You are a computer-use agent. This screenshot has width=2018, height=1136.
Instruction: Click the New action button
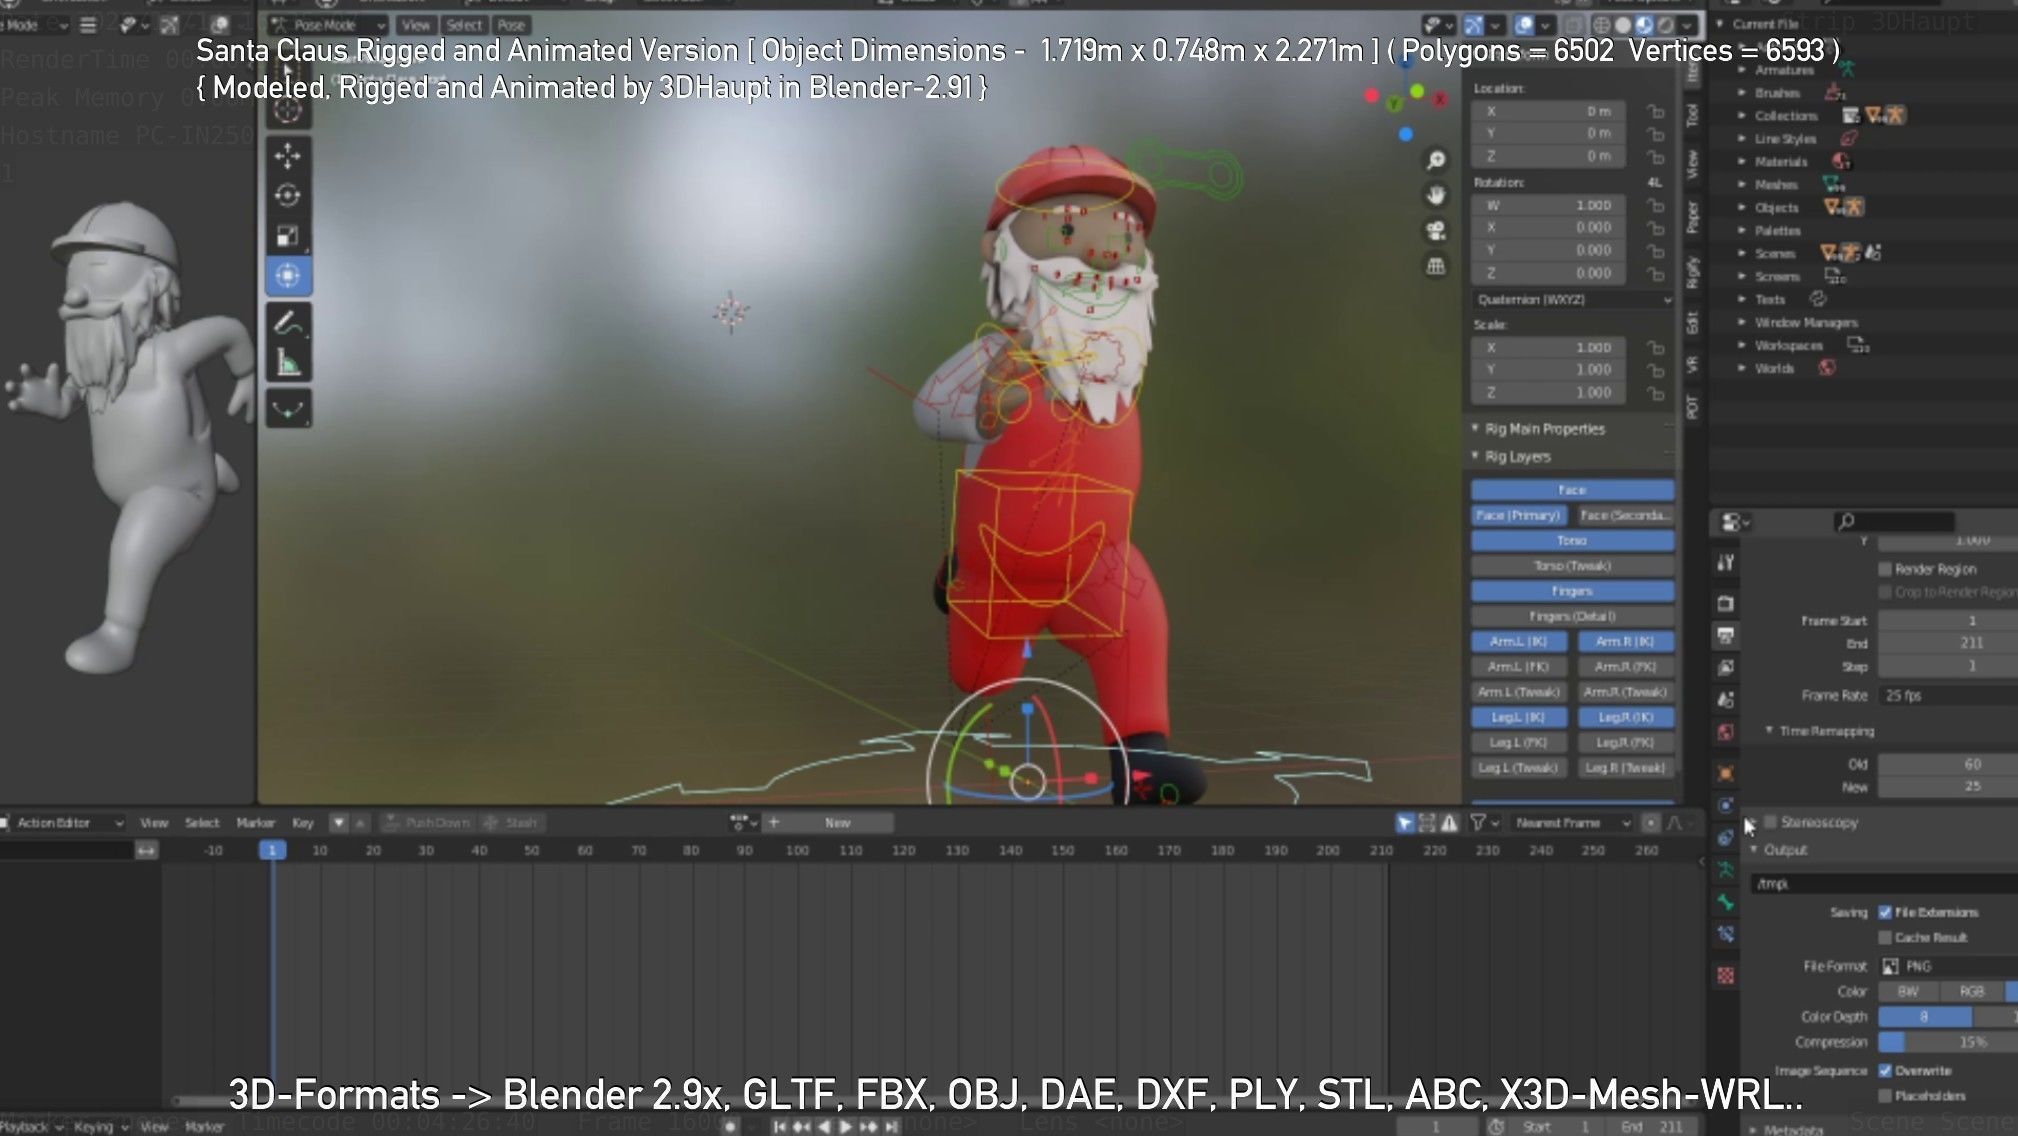838,822
